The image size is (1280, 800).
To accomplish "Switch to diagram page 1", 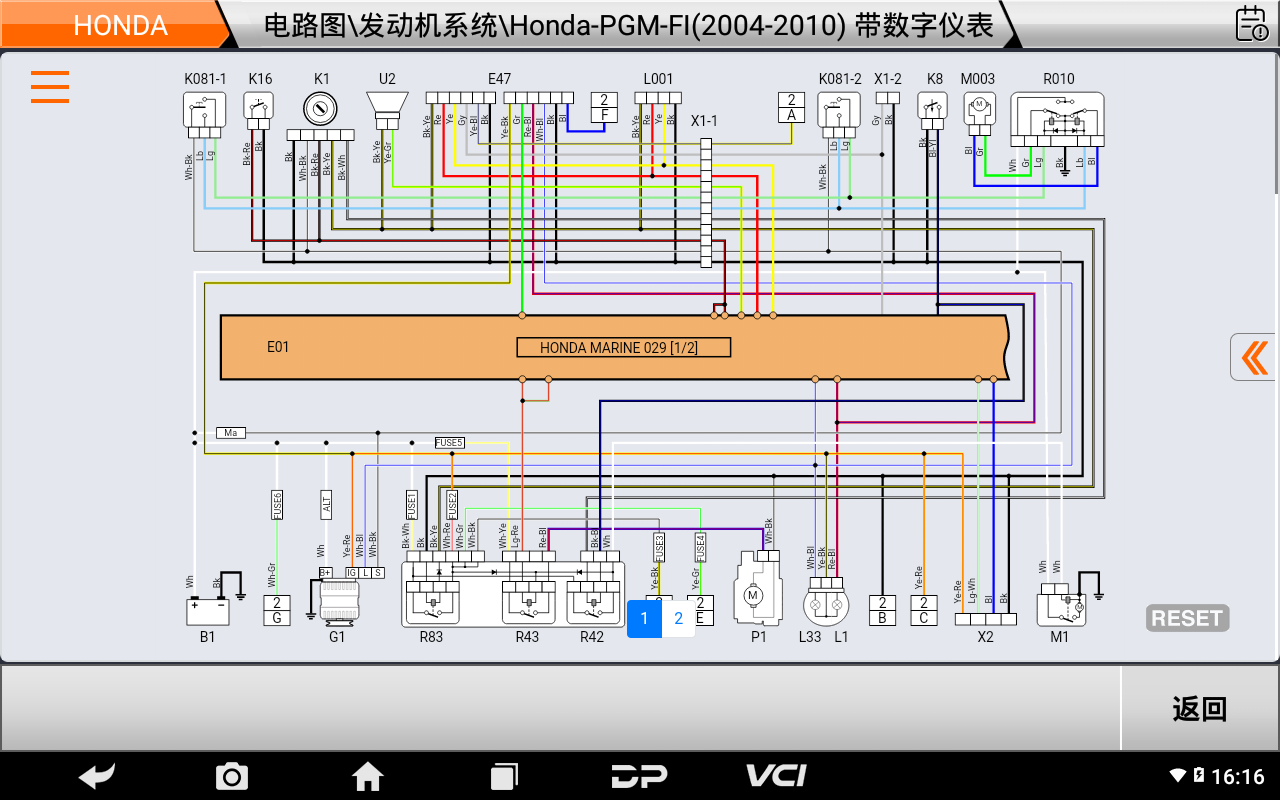I will (644, 618).
